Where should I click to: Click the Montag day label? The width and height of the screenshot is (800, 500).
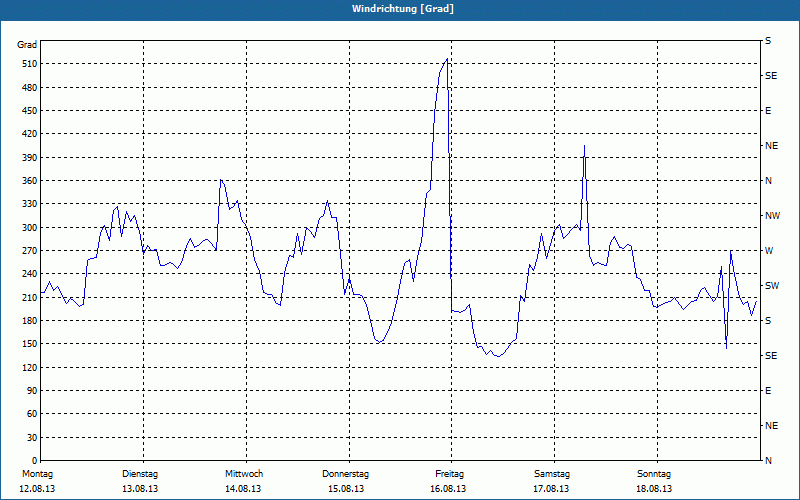click(x=37, y=474)
